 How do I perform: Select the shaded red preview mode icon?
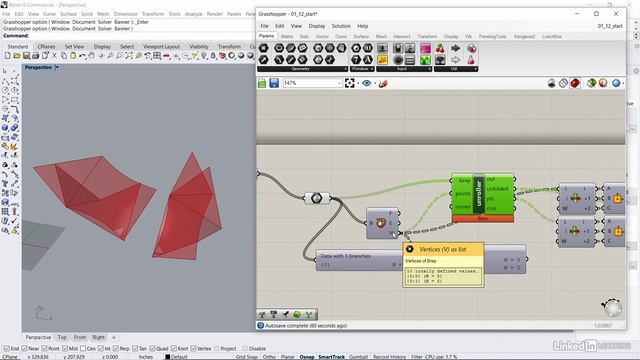[x=575, y=83]
